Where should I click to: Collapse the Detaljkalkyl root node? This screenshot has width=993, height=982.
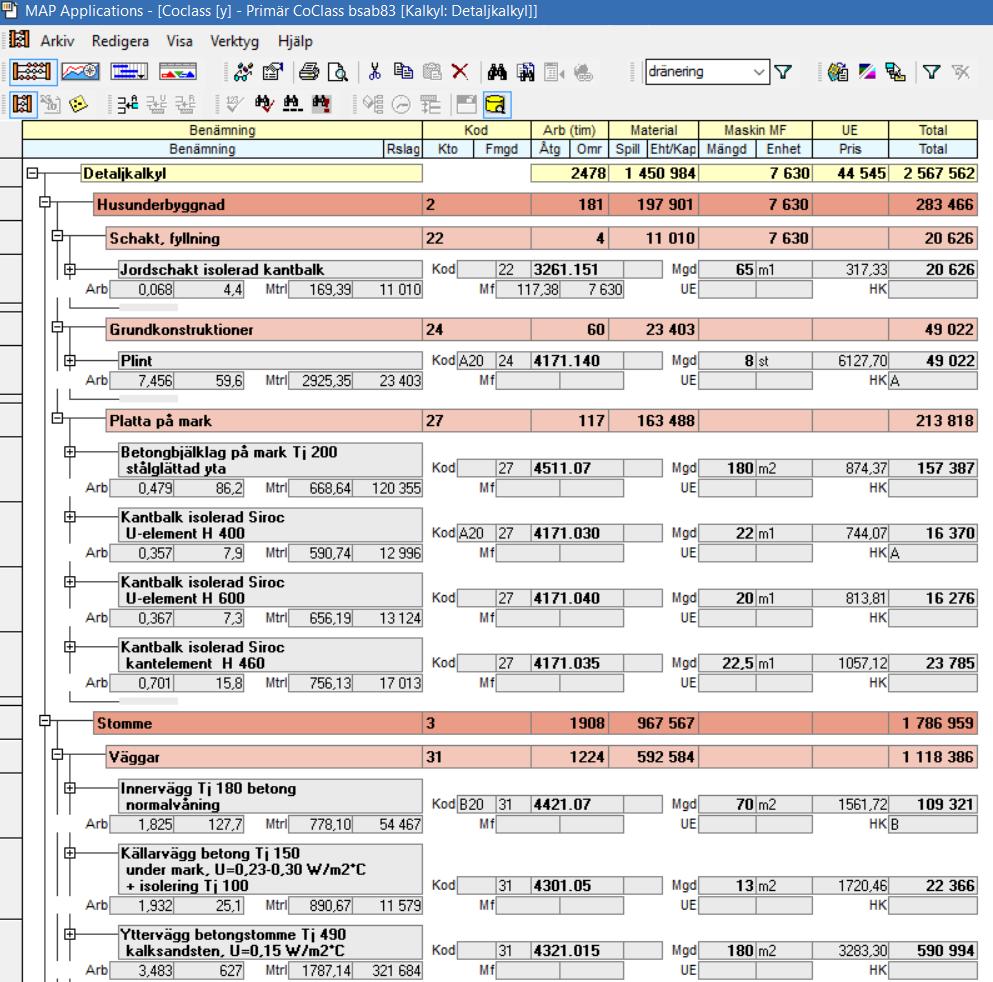(x=32, y=173)
